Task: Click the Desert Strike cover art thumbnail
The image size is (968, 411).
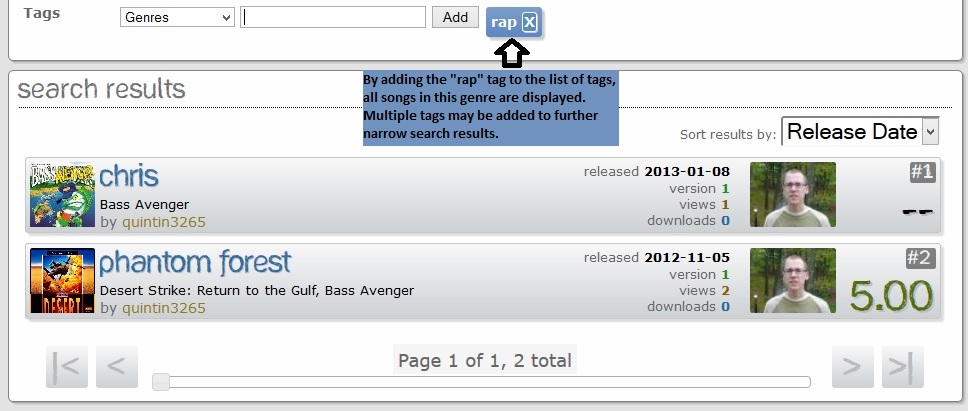Action: pyautogui.click(x=62, y=281)
